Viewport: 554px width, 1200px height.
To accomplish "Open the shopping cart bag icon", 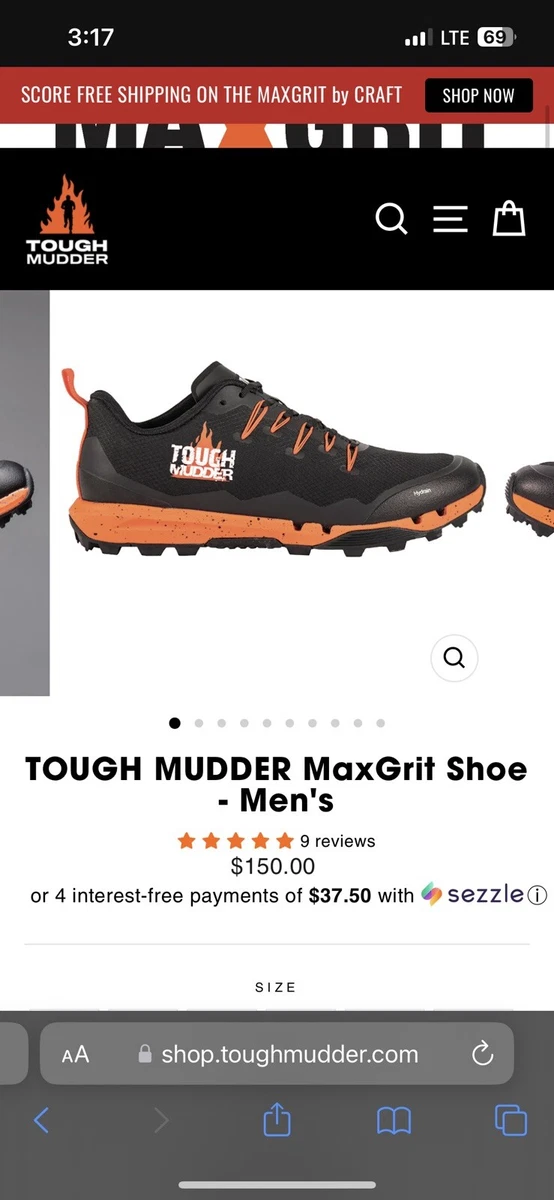I will pyautogui.click(x=509, y=218).
